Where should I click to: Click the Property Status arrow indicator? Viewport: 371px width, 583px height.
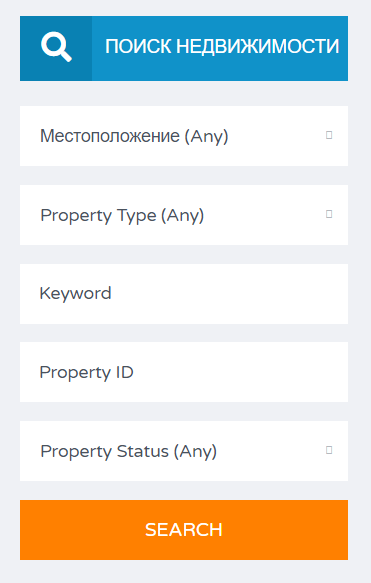coord(329,450)
